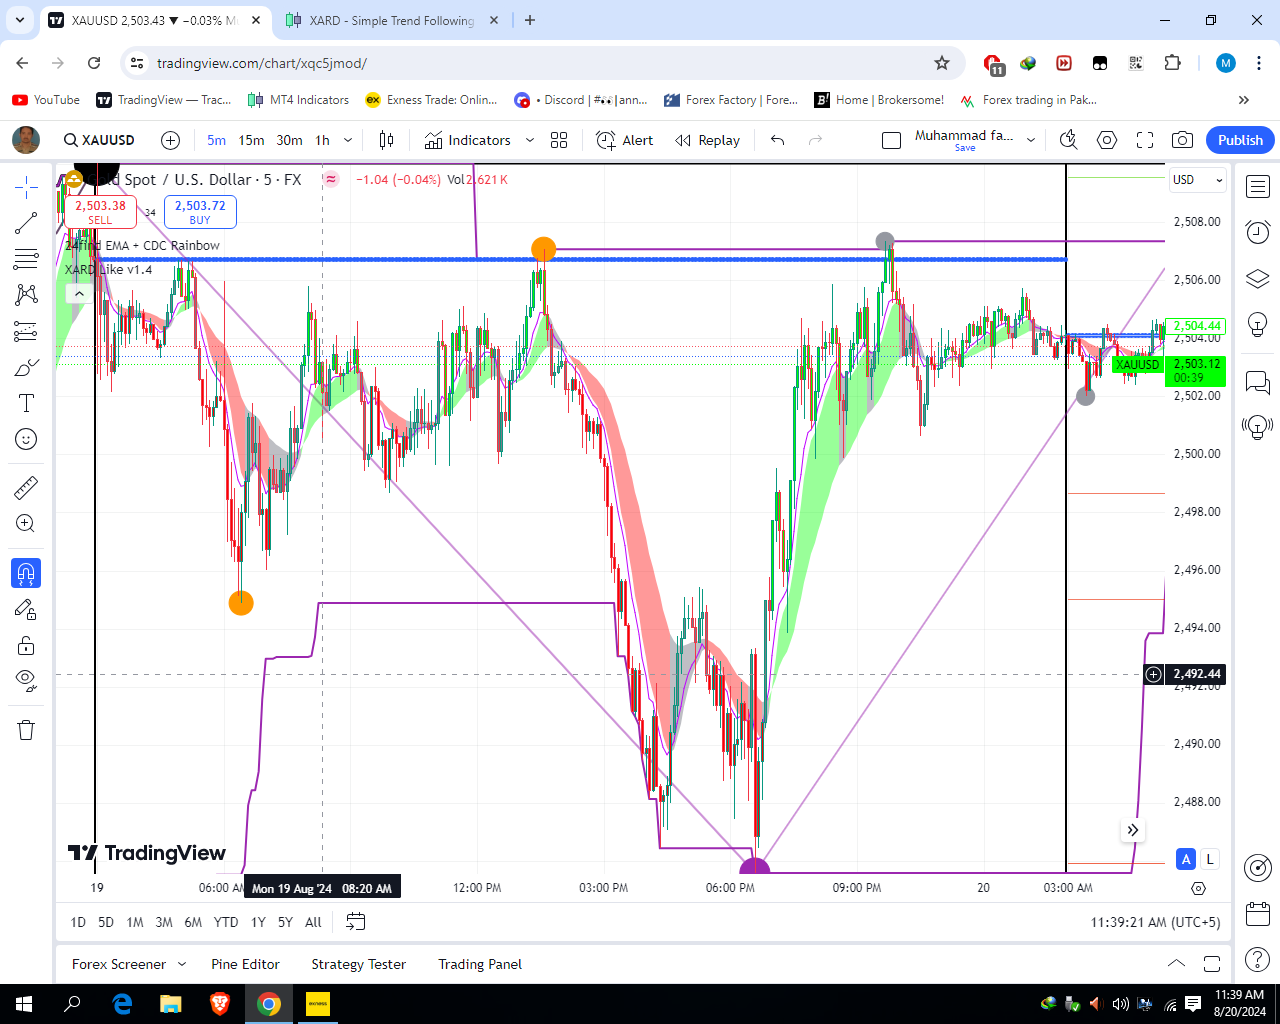Toggle lock all drawing tools

pos(26,645)
